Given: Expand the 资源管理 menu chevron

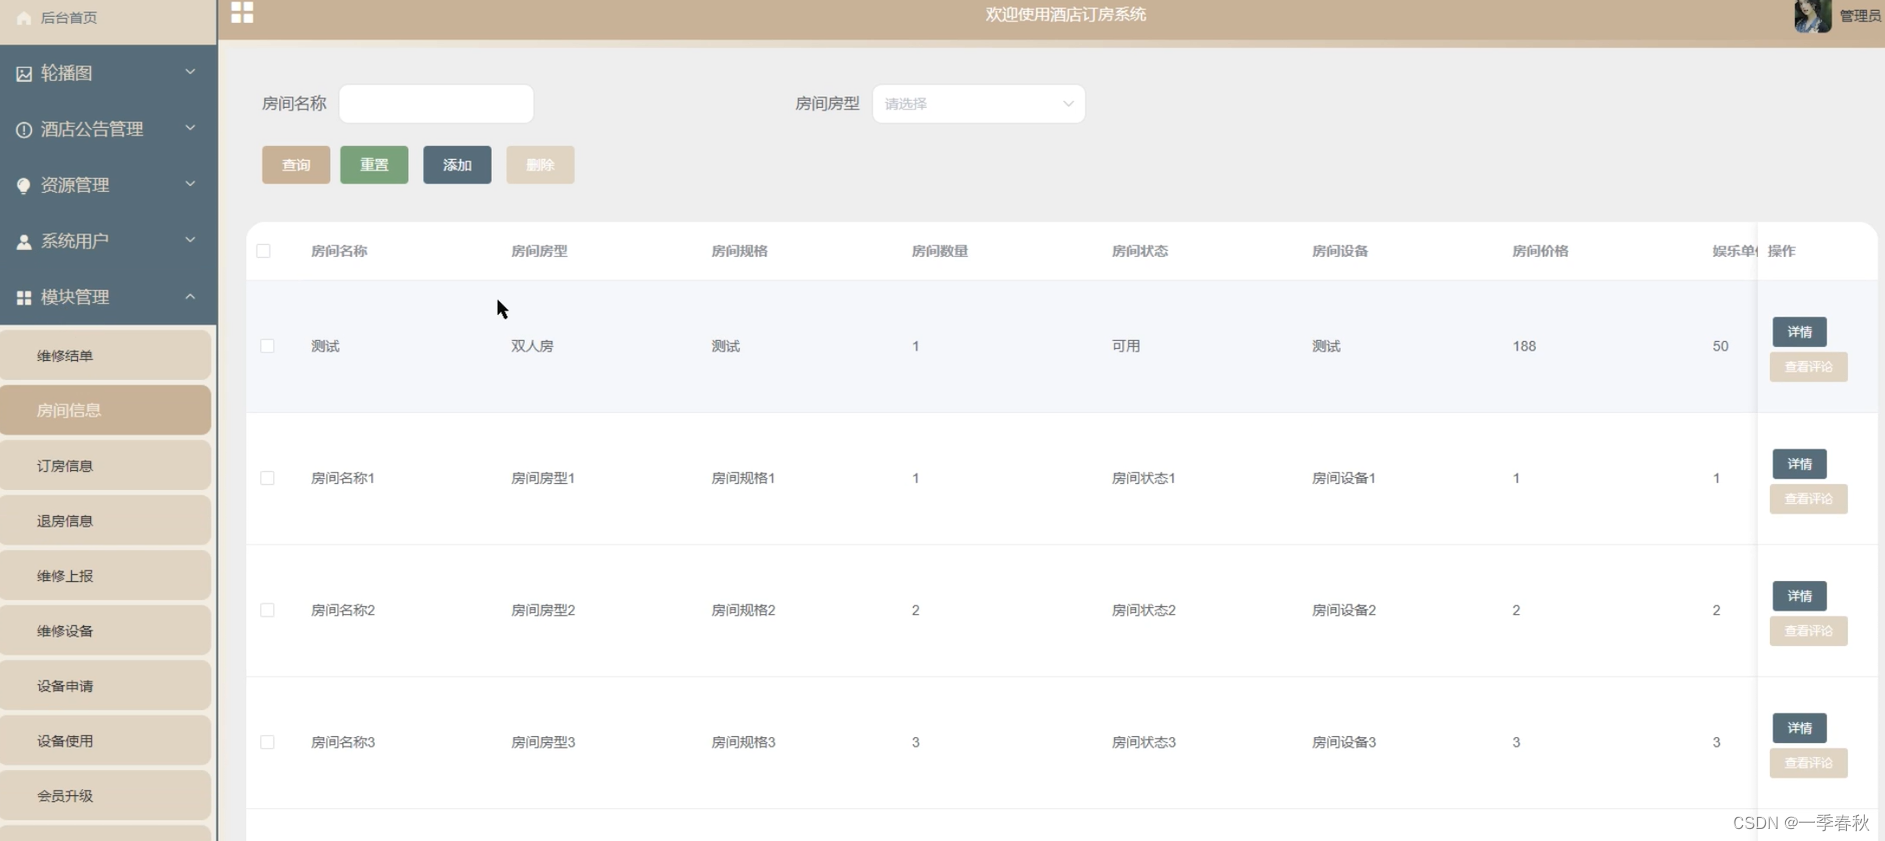Looking at the screenshot, I should (190, 184).
